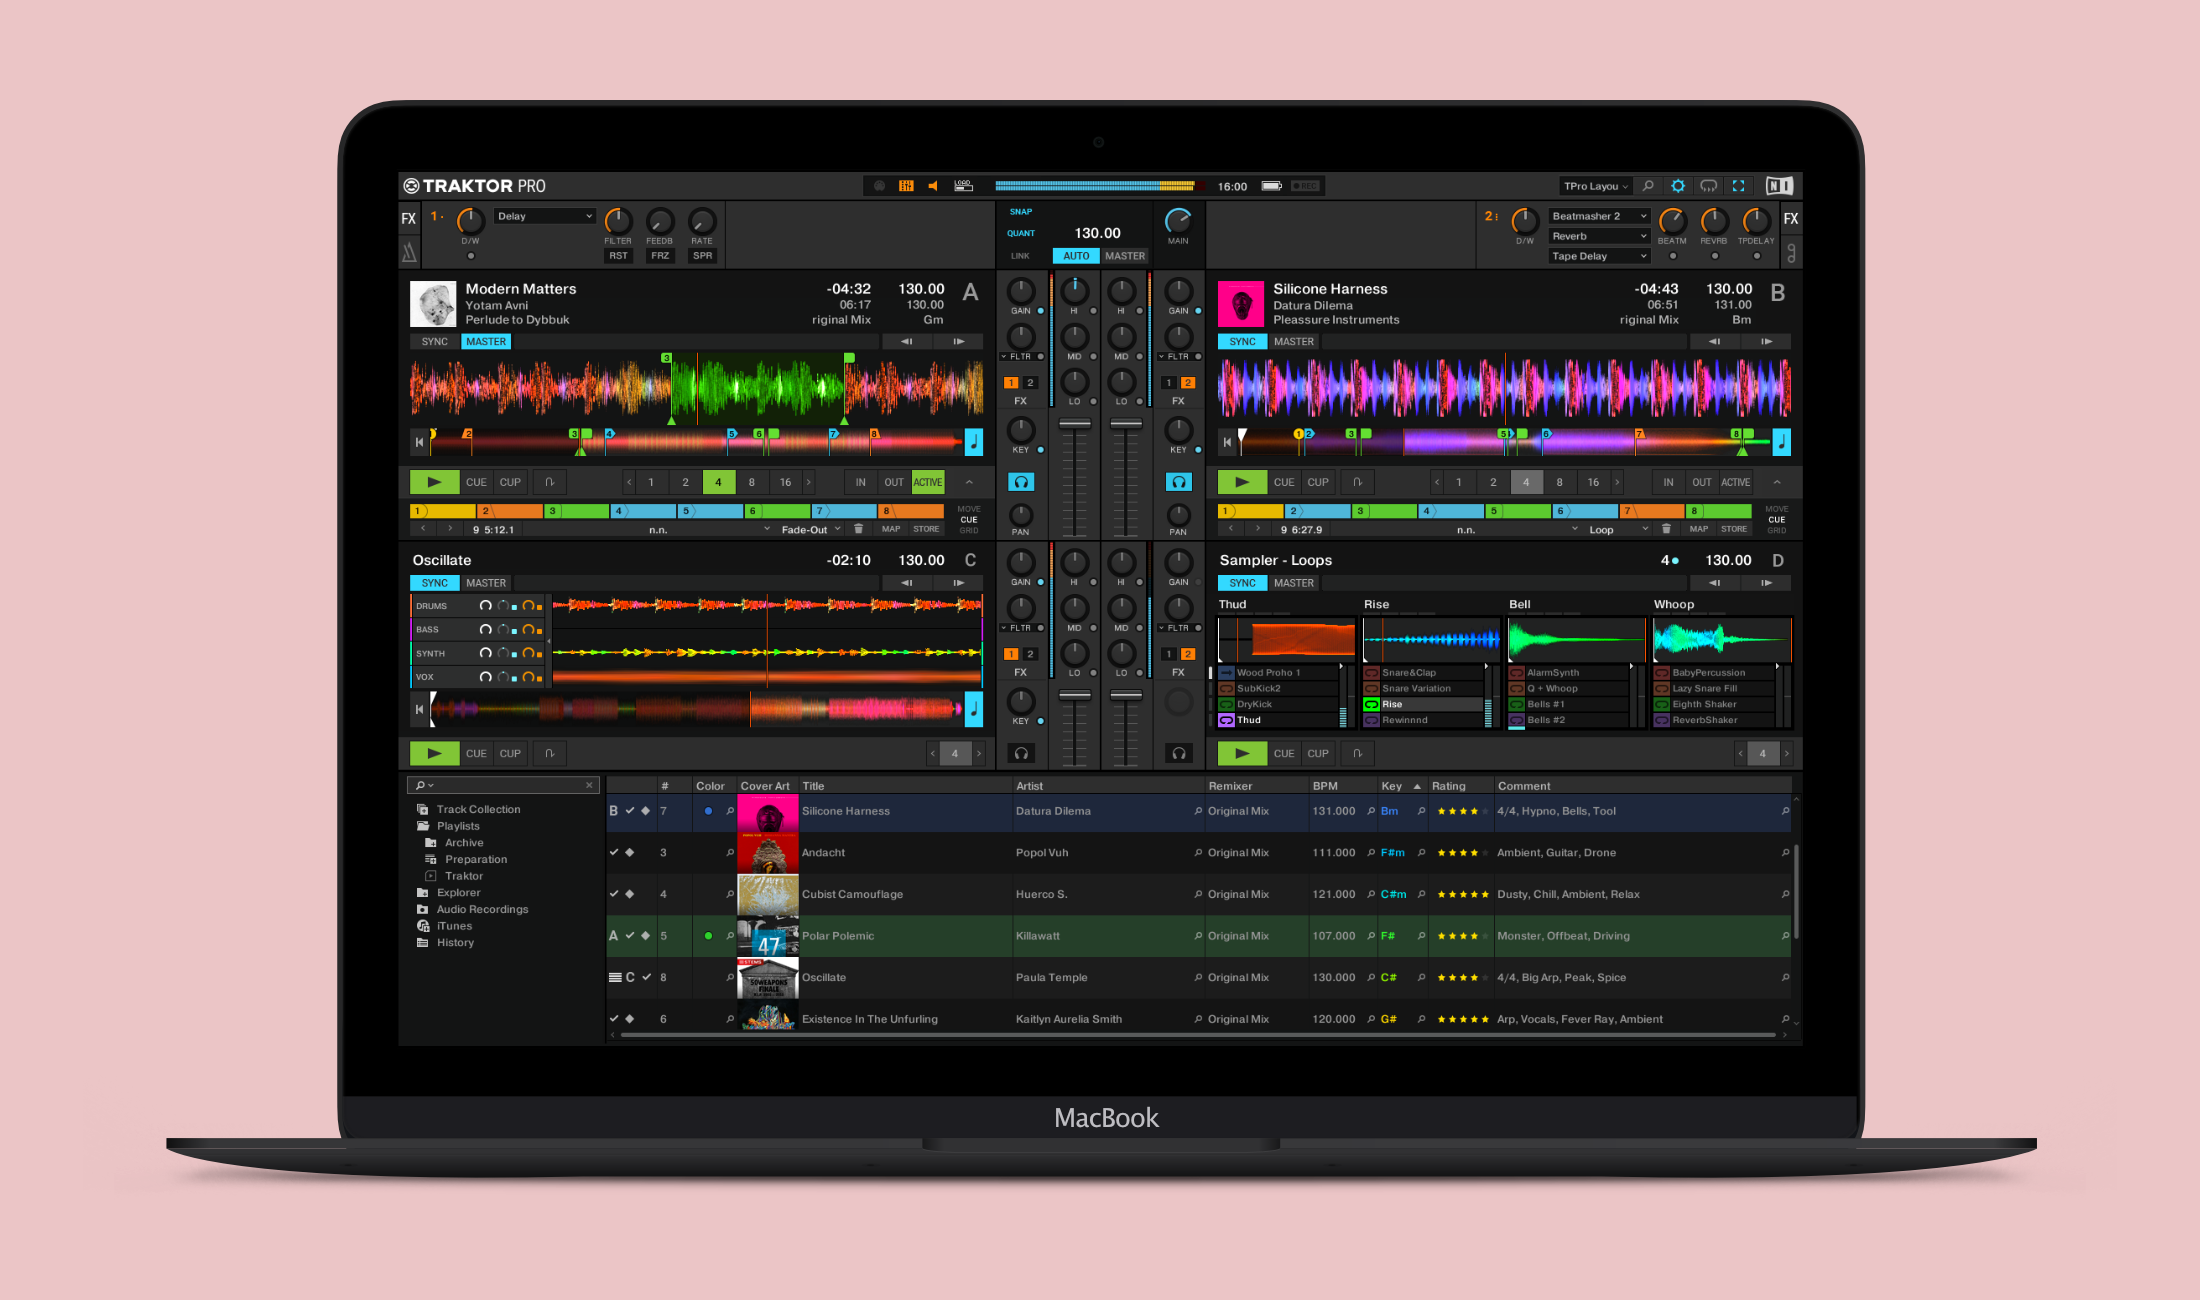Open the TPro Layout dropdown
The height and width of the screenshot is (1300, 2200).
[x=1594, y=185]
